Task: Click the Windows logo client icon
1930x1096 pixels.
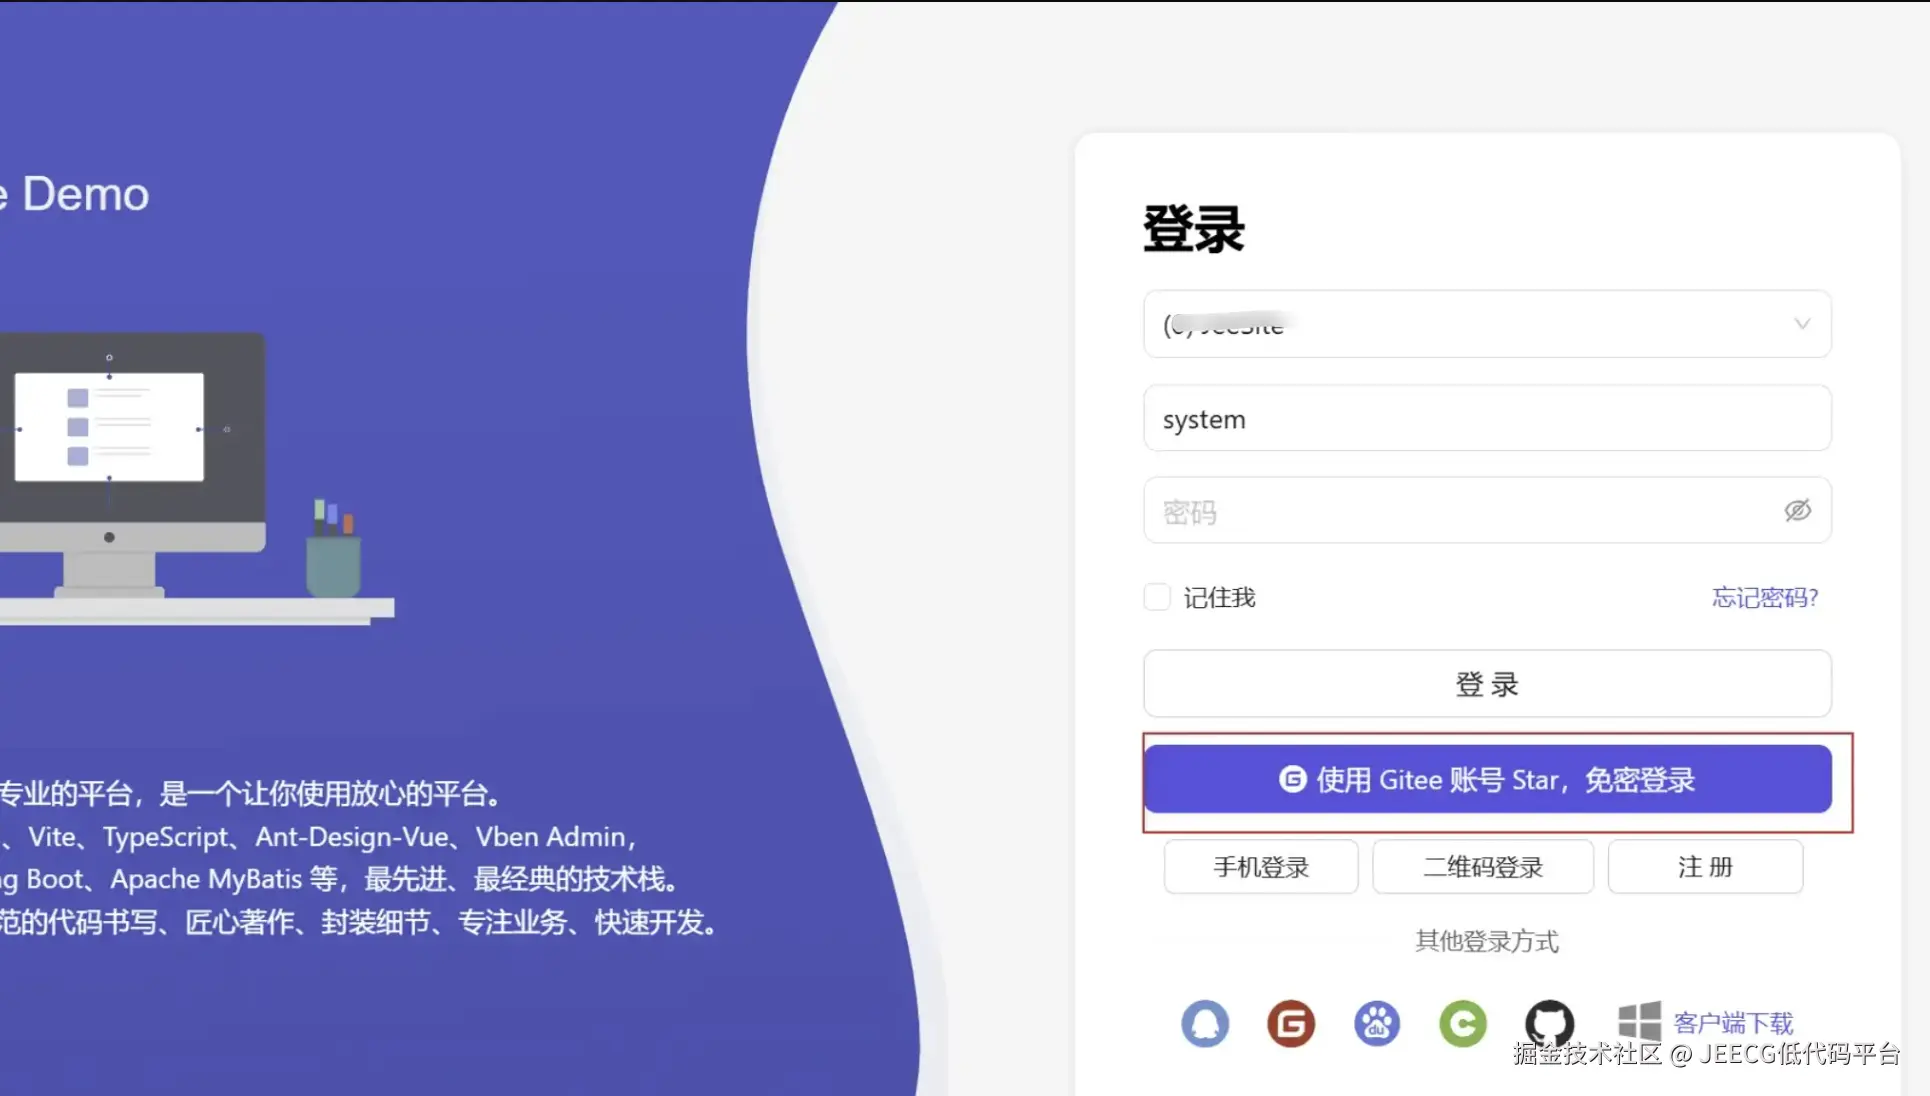Action: 1639,1021
